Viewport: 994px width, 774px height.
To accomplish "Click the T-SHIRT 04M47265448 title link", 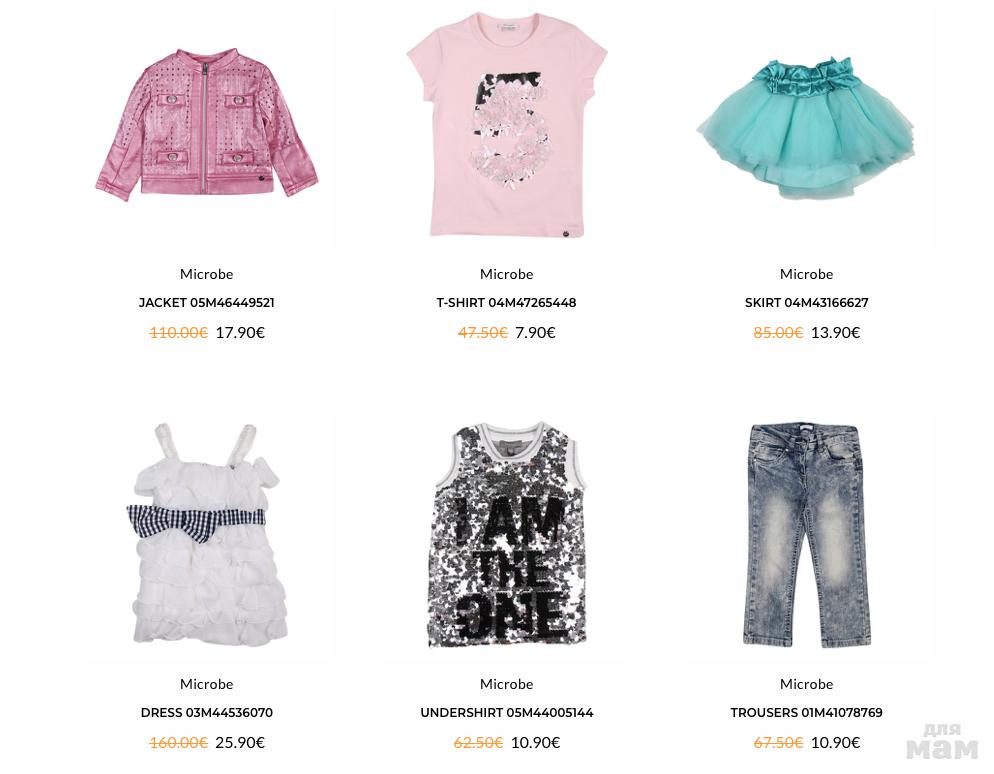I will [507, 303].
